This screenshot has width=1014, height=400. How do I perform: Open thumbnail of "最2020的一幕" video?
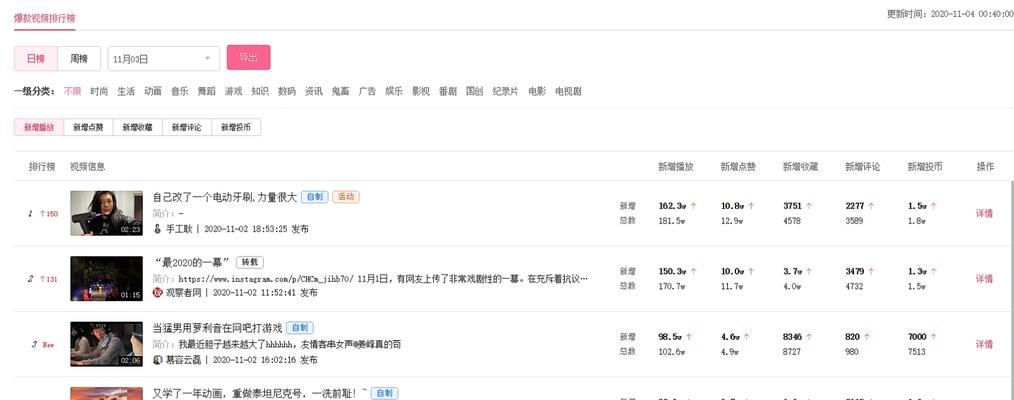click(x=107, y=279)
